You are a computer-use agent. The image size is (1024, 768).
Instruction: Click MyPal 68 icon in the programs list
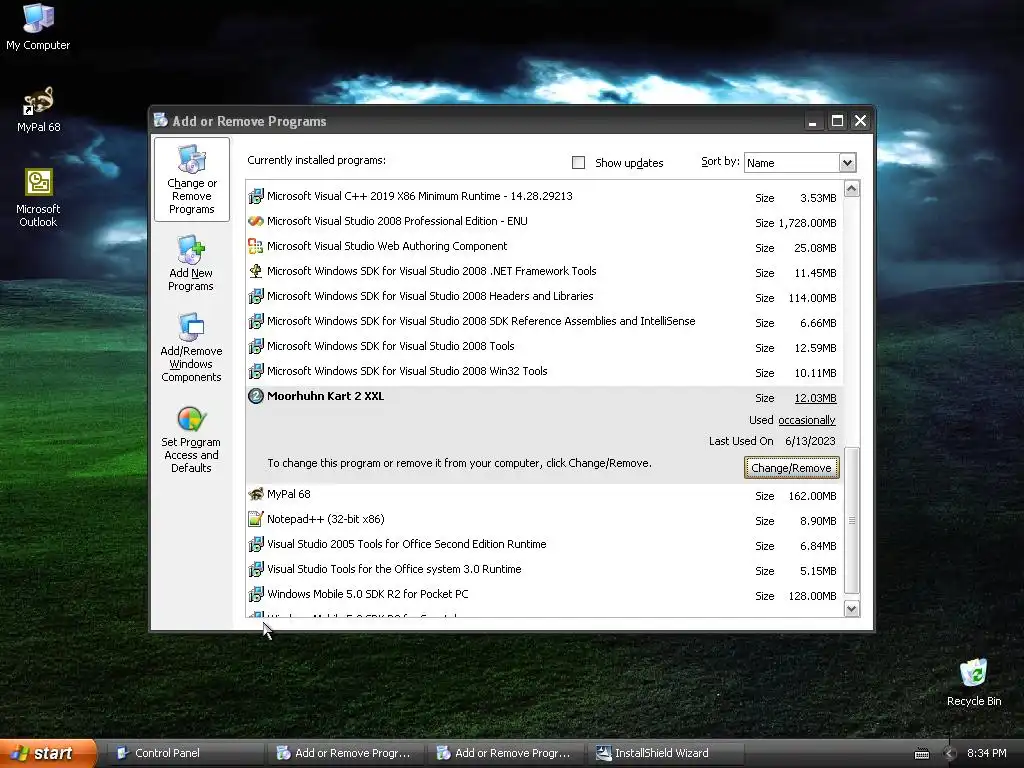pos(256,494)
